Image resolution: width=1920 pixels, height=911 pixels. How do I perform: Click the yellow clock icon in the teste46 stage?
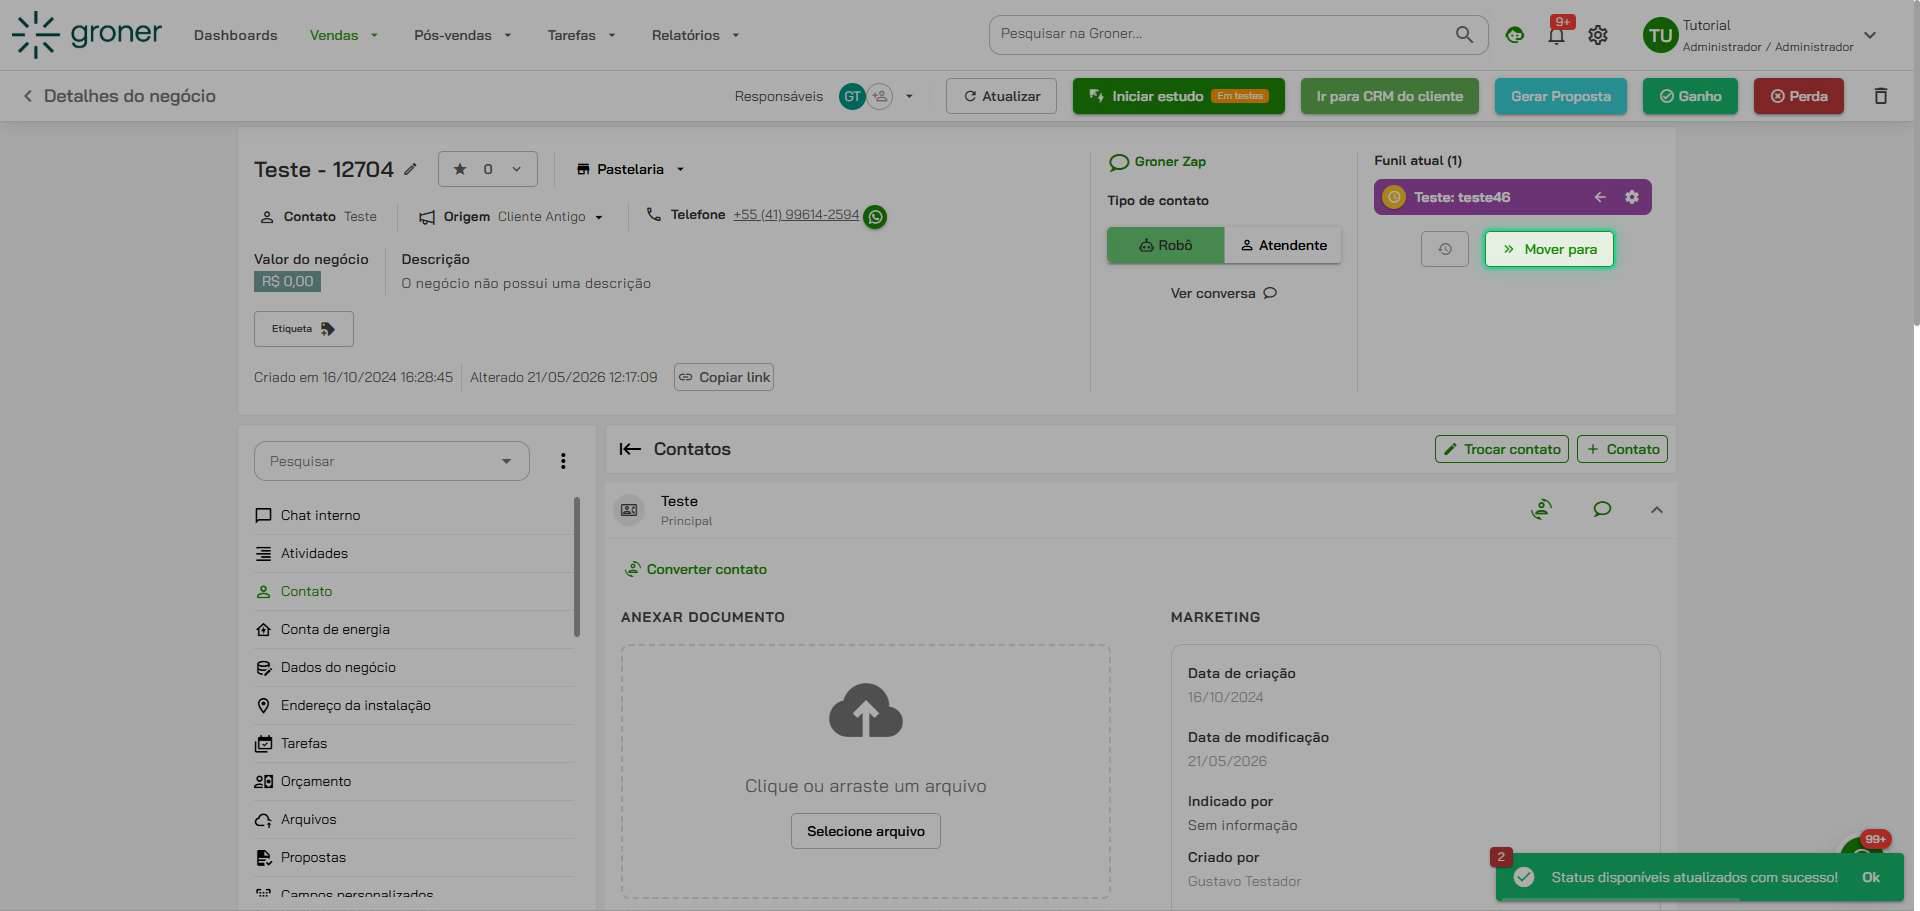click(x=1394, y=197)
